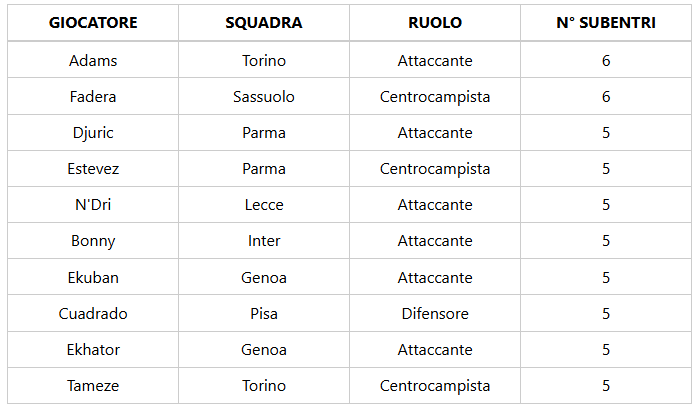Click the N° SUBENTRI column header
The image size is (698, 414).
606,23
